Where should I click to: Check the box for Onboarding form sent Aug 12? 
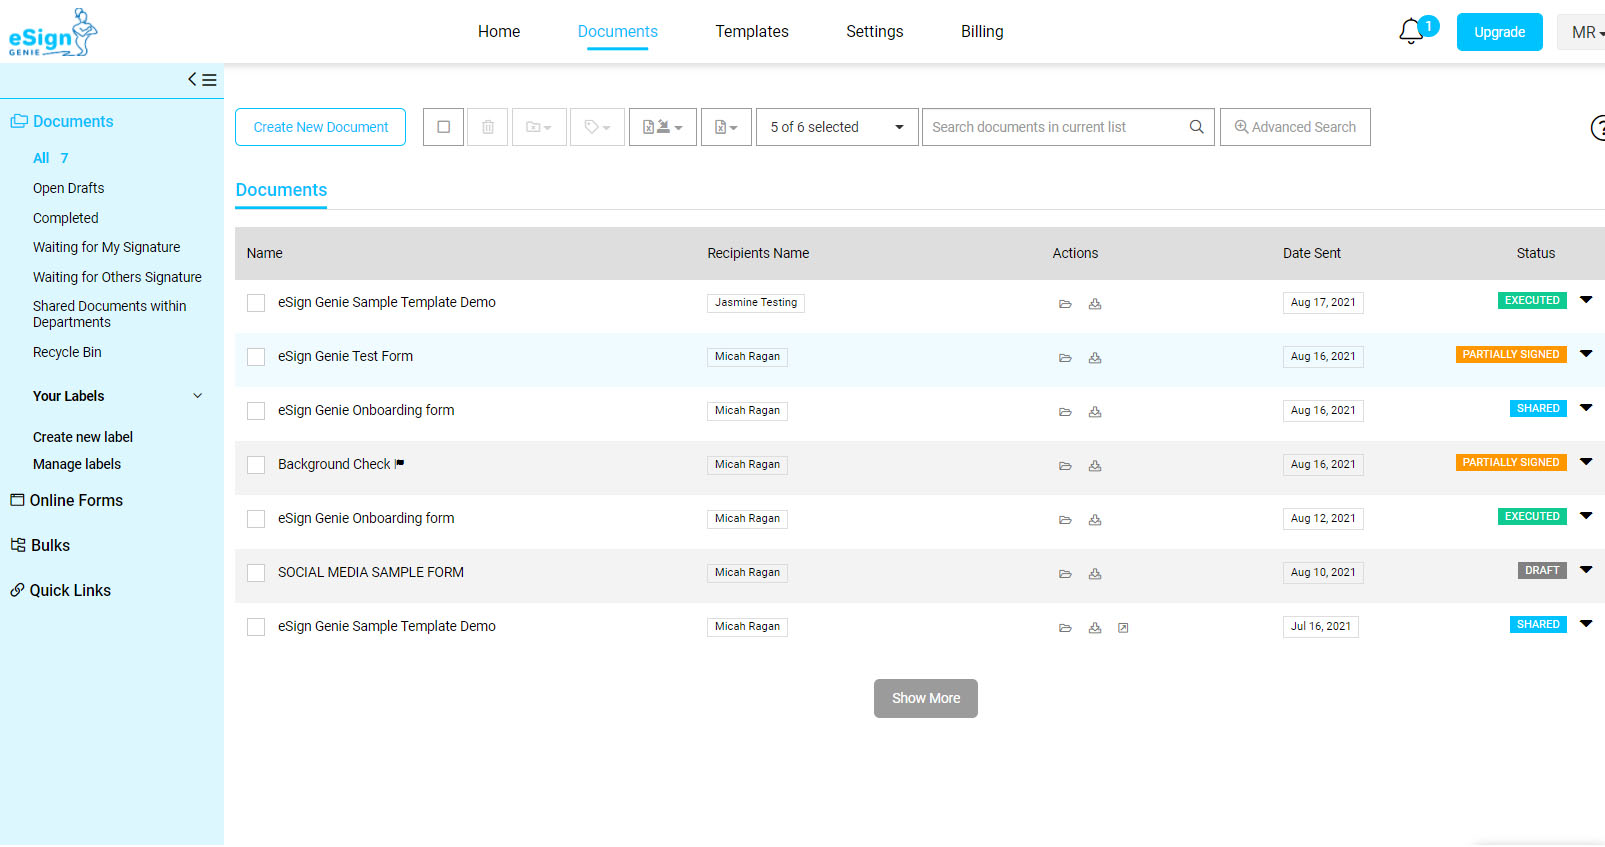[x=256, y=519]
